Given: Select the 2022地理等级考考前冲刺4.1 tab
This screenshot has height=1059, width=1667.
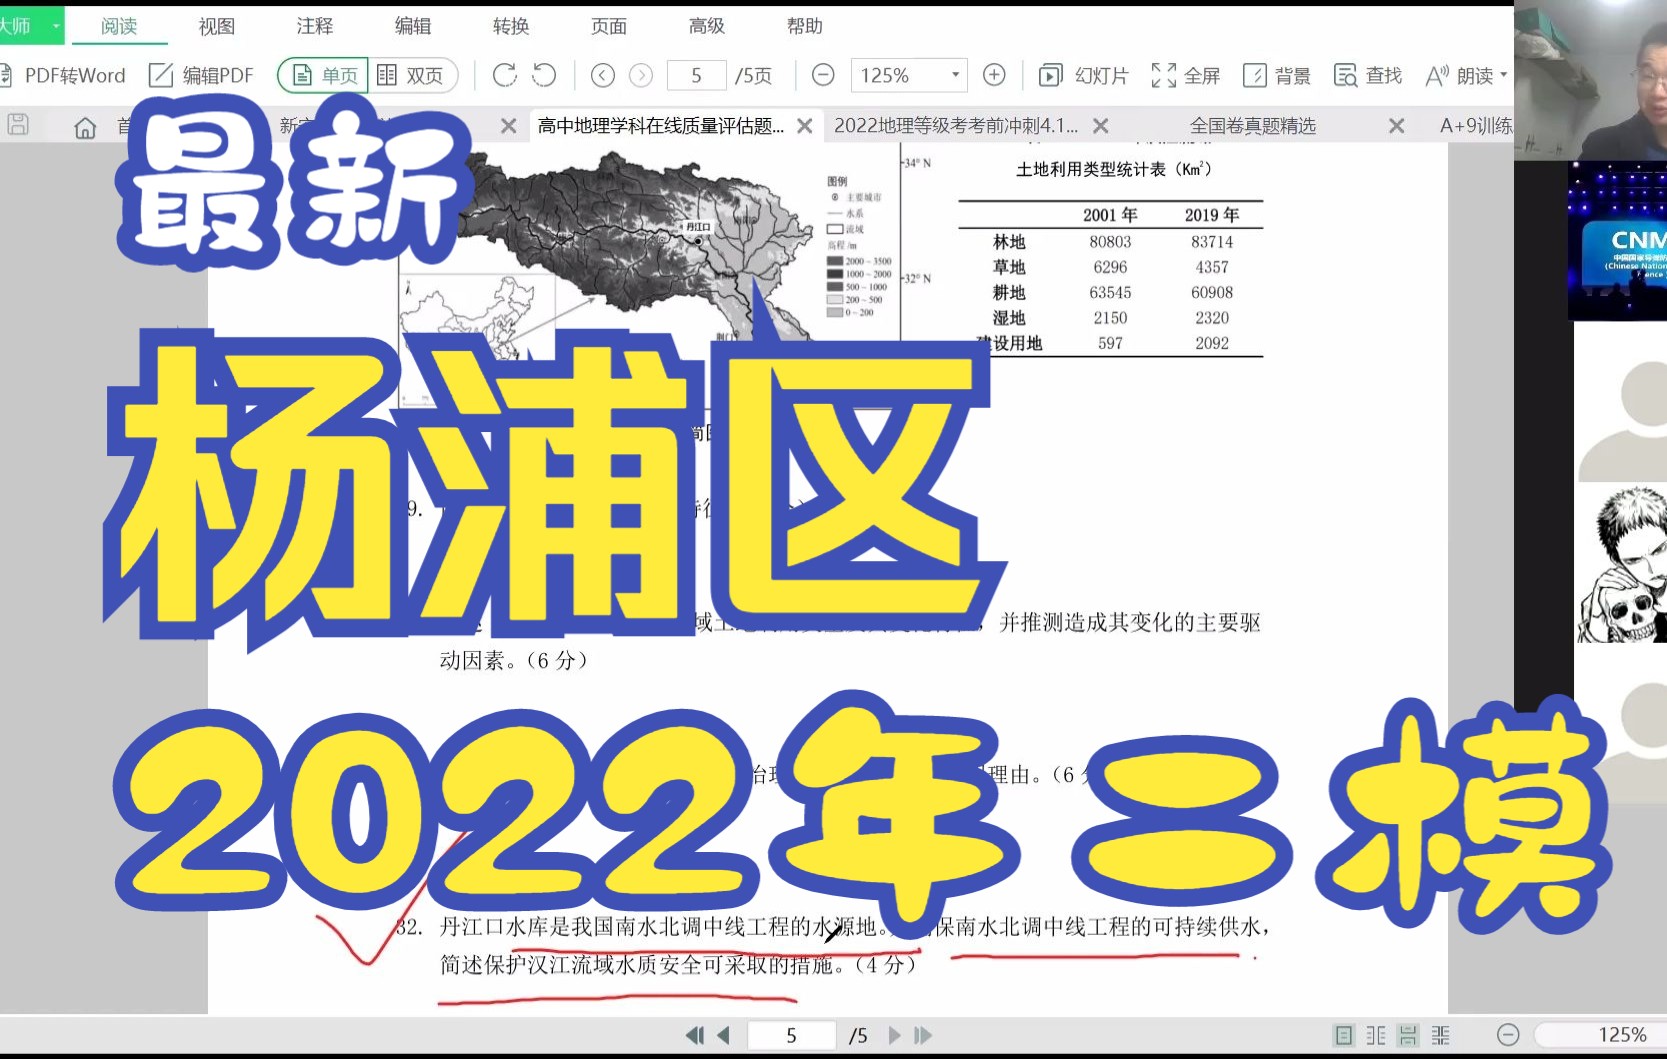Looking at the screenshot, I should point(956,126).
